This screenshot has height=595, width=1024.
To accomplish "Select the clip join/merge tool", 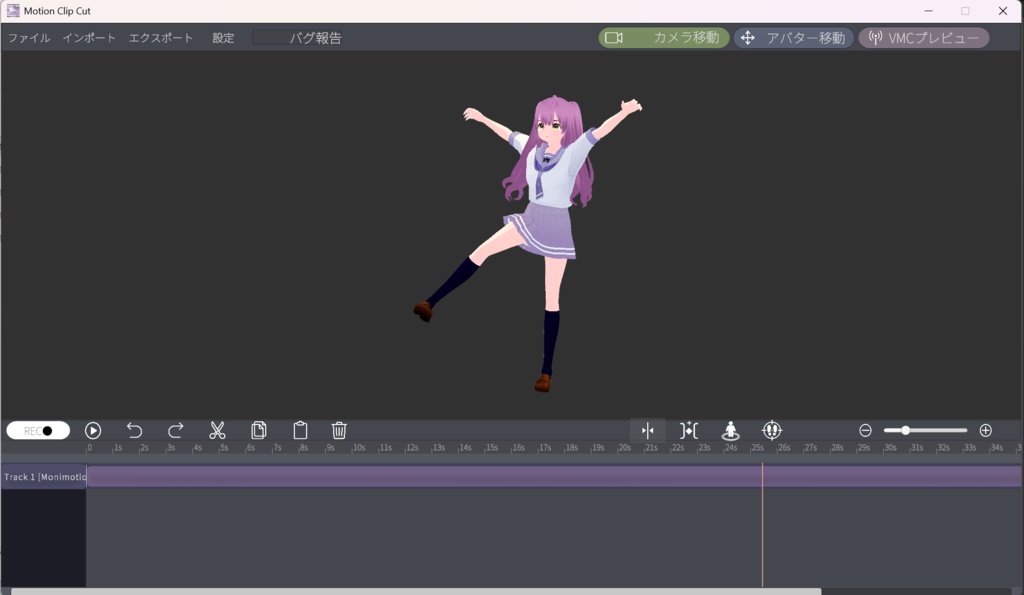I will 689,430.
